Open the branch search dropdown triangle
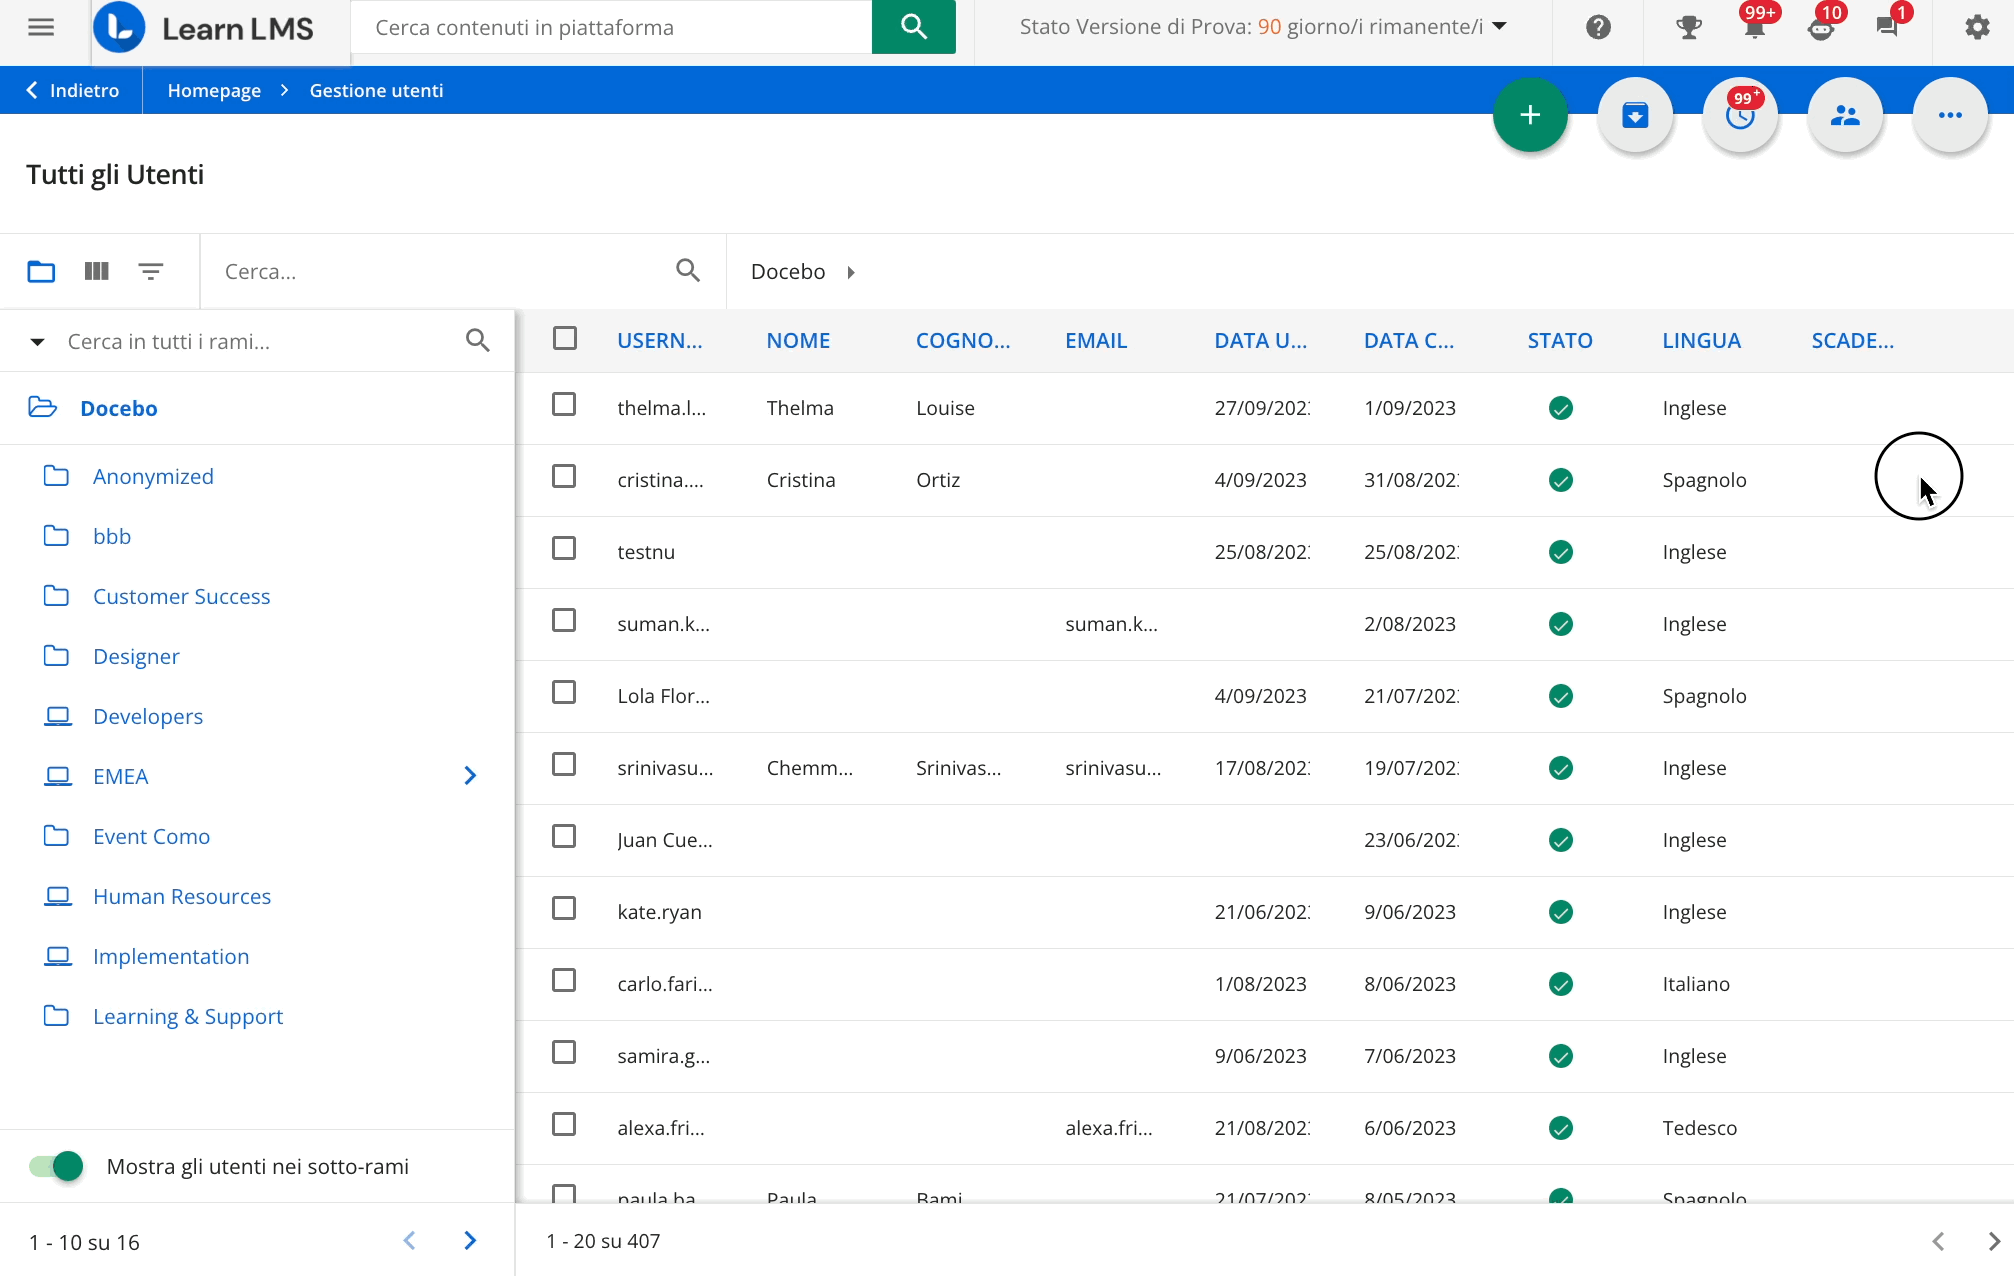Viewport: 2014px width, 1276px height. (37, 342)
